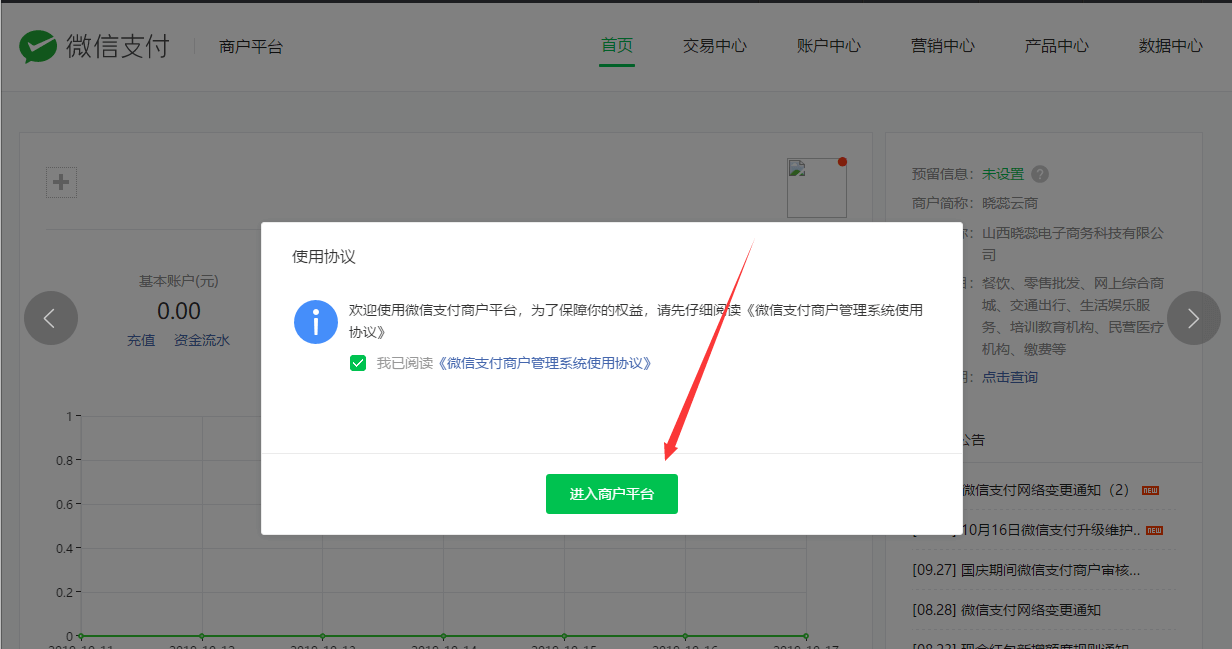Click the 0.00 balance value
Image resolution: width=1232 pixels, height=649 pixels.
pos(179,311)
